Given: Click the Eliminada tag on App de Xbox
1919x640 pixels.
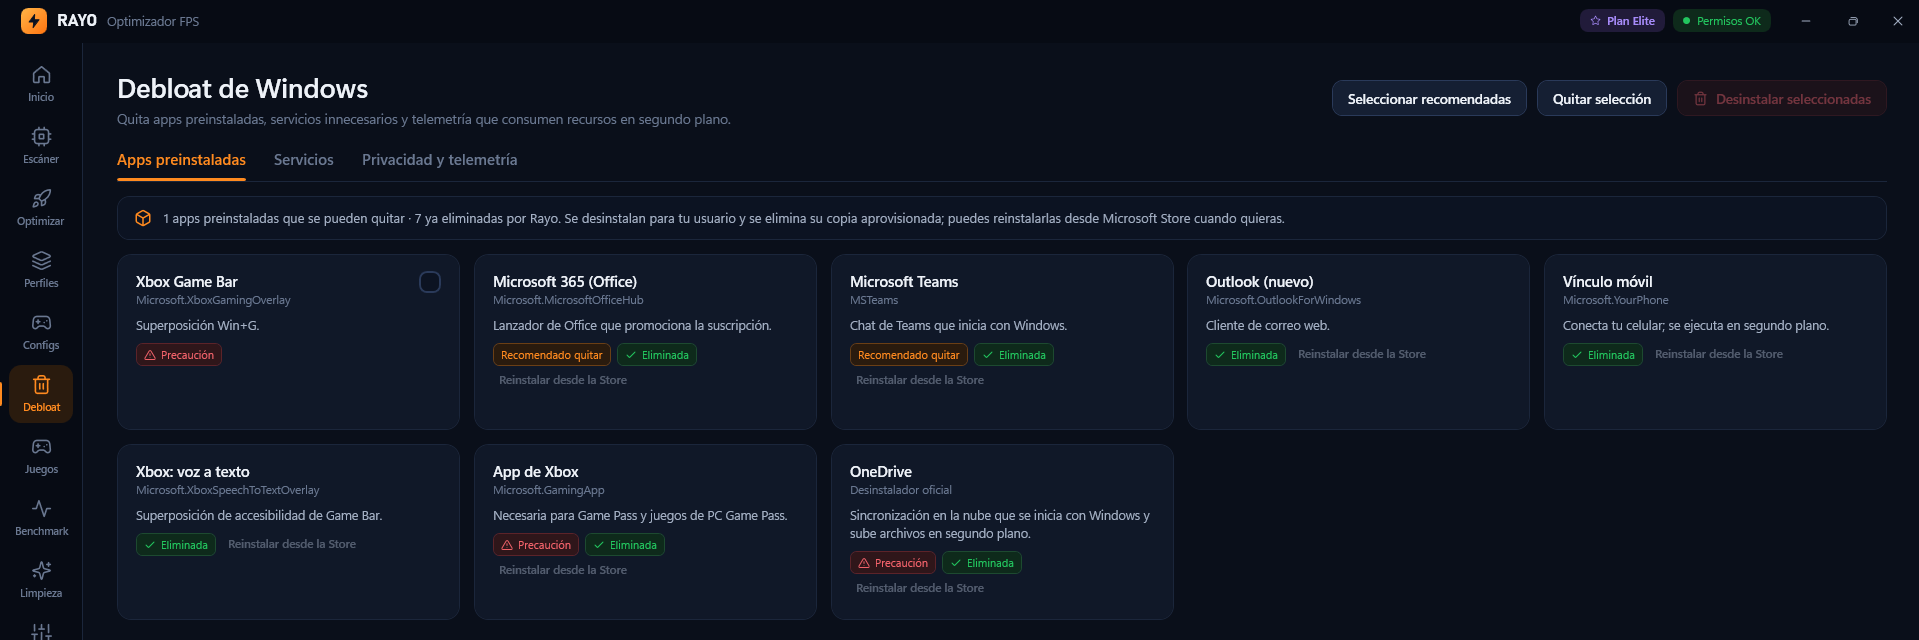Looking at the screenshot, I should tap(625, 545).
